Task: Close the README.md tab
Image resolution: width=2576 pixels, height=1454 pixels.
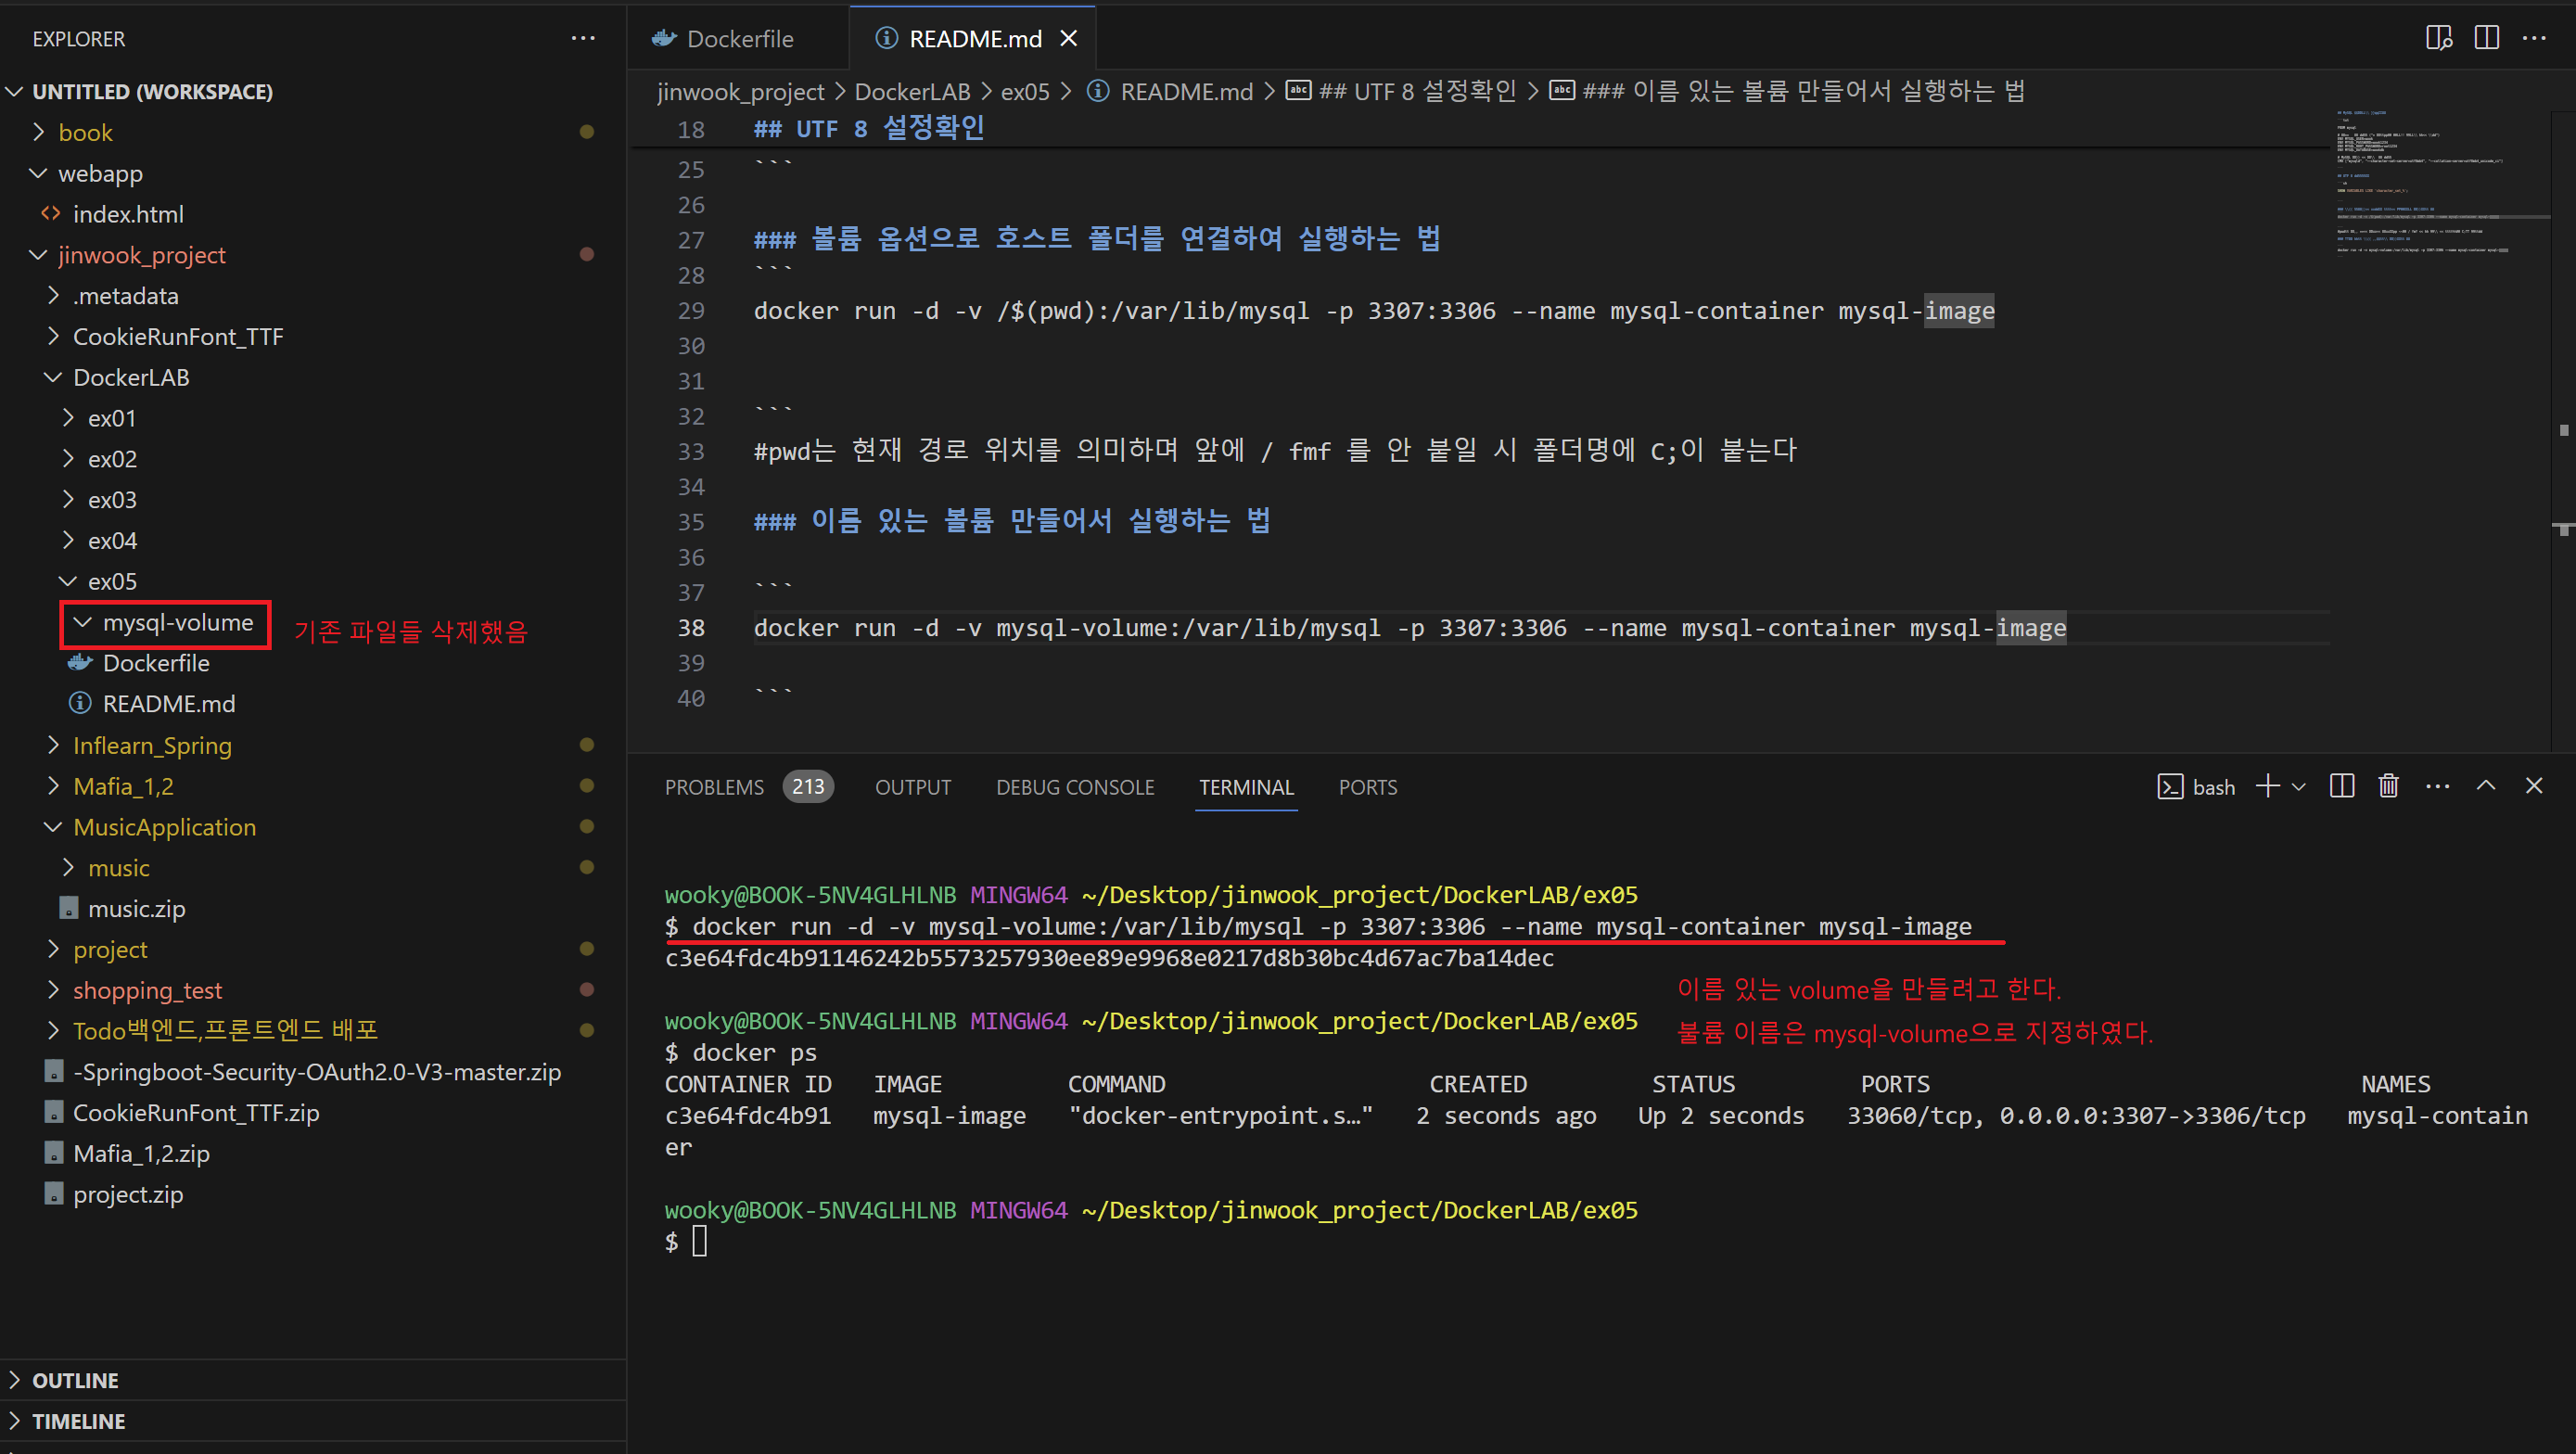Action: (x=1069, y=39)
